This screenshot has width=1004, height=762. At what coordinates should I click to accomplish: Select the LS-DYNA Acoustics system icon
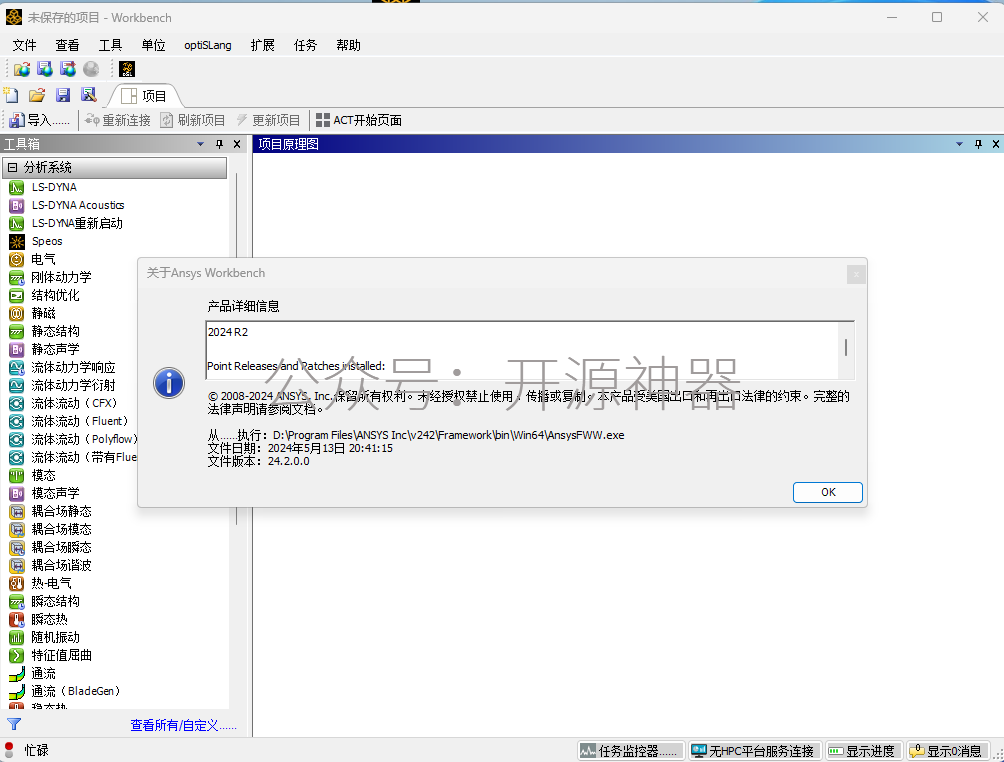[17, 206]
